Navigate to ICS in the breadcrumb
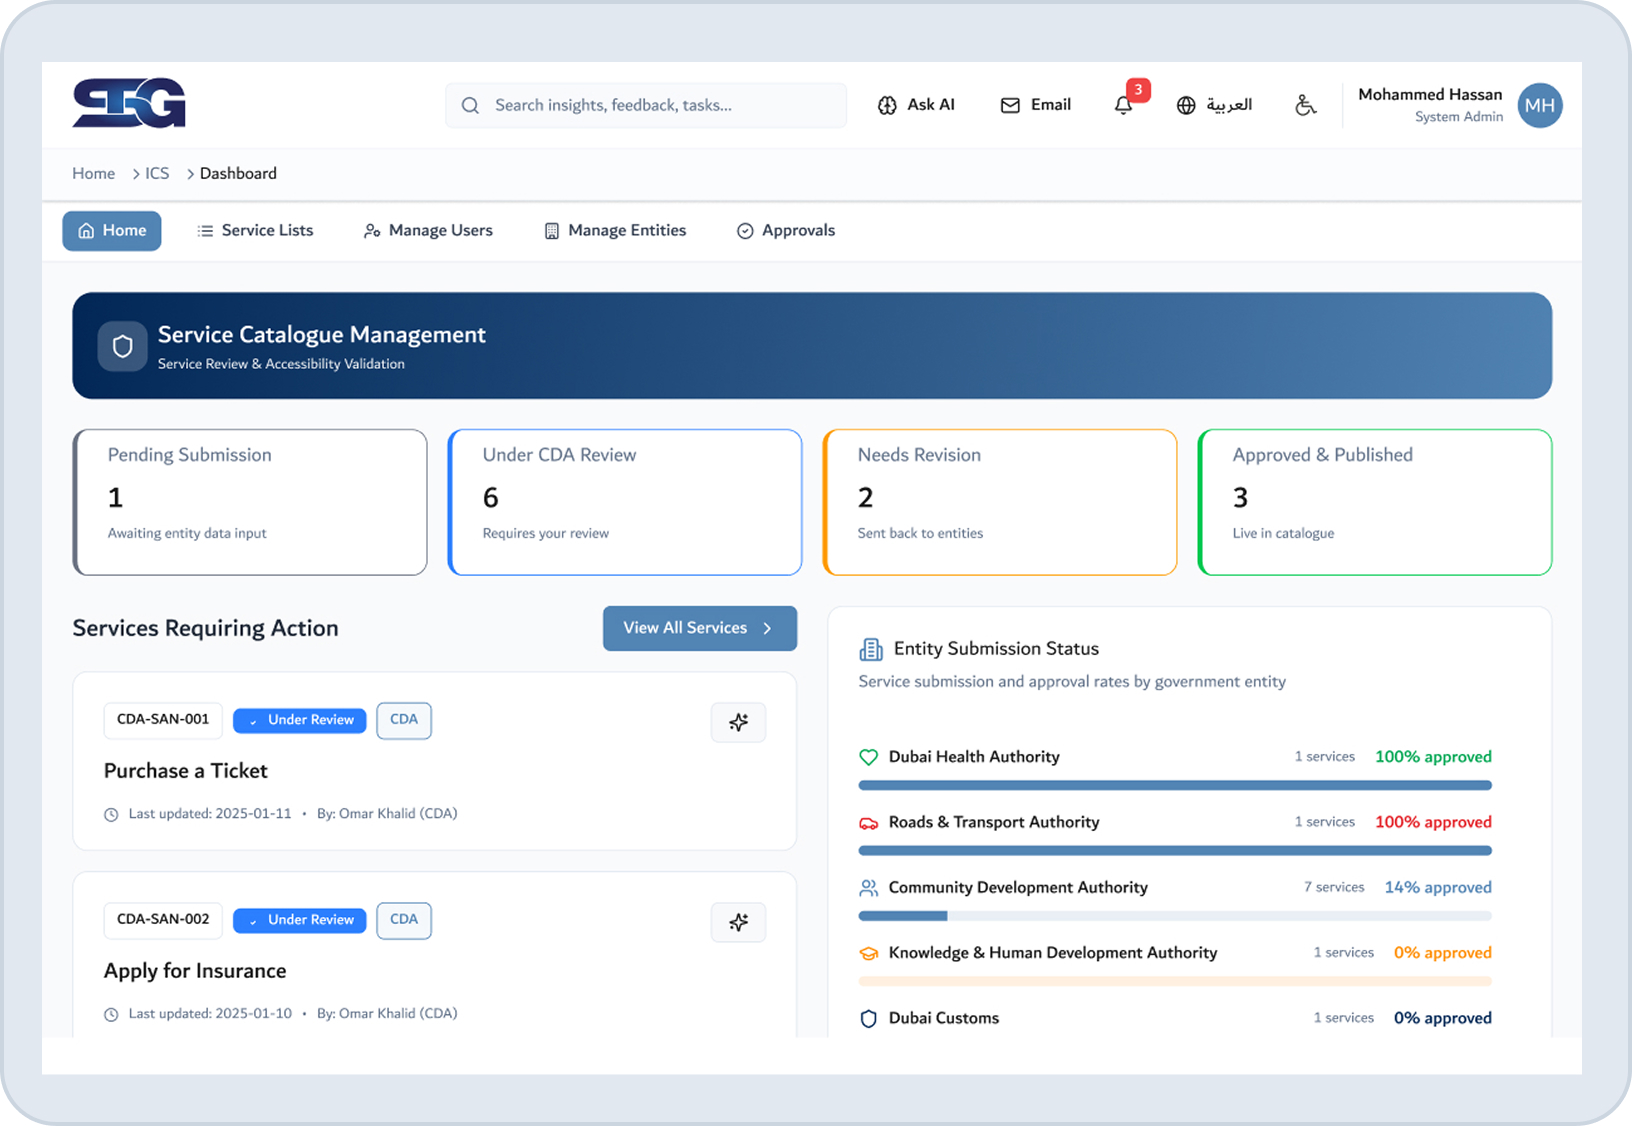The image size is (1632, 1126). tap(156, 173)
